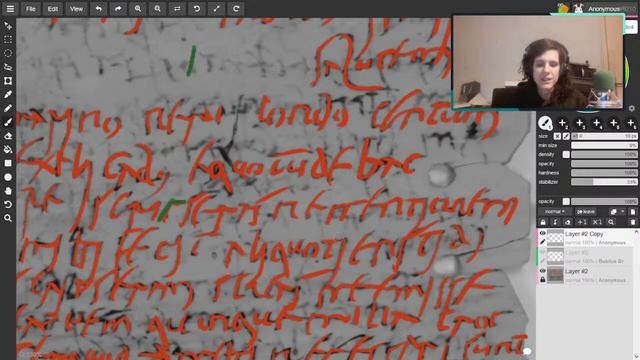This screenshot has height=360, width=640.
Task: Toggle the layer lock button
Action: pos(543,222)
